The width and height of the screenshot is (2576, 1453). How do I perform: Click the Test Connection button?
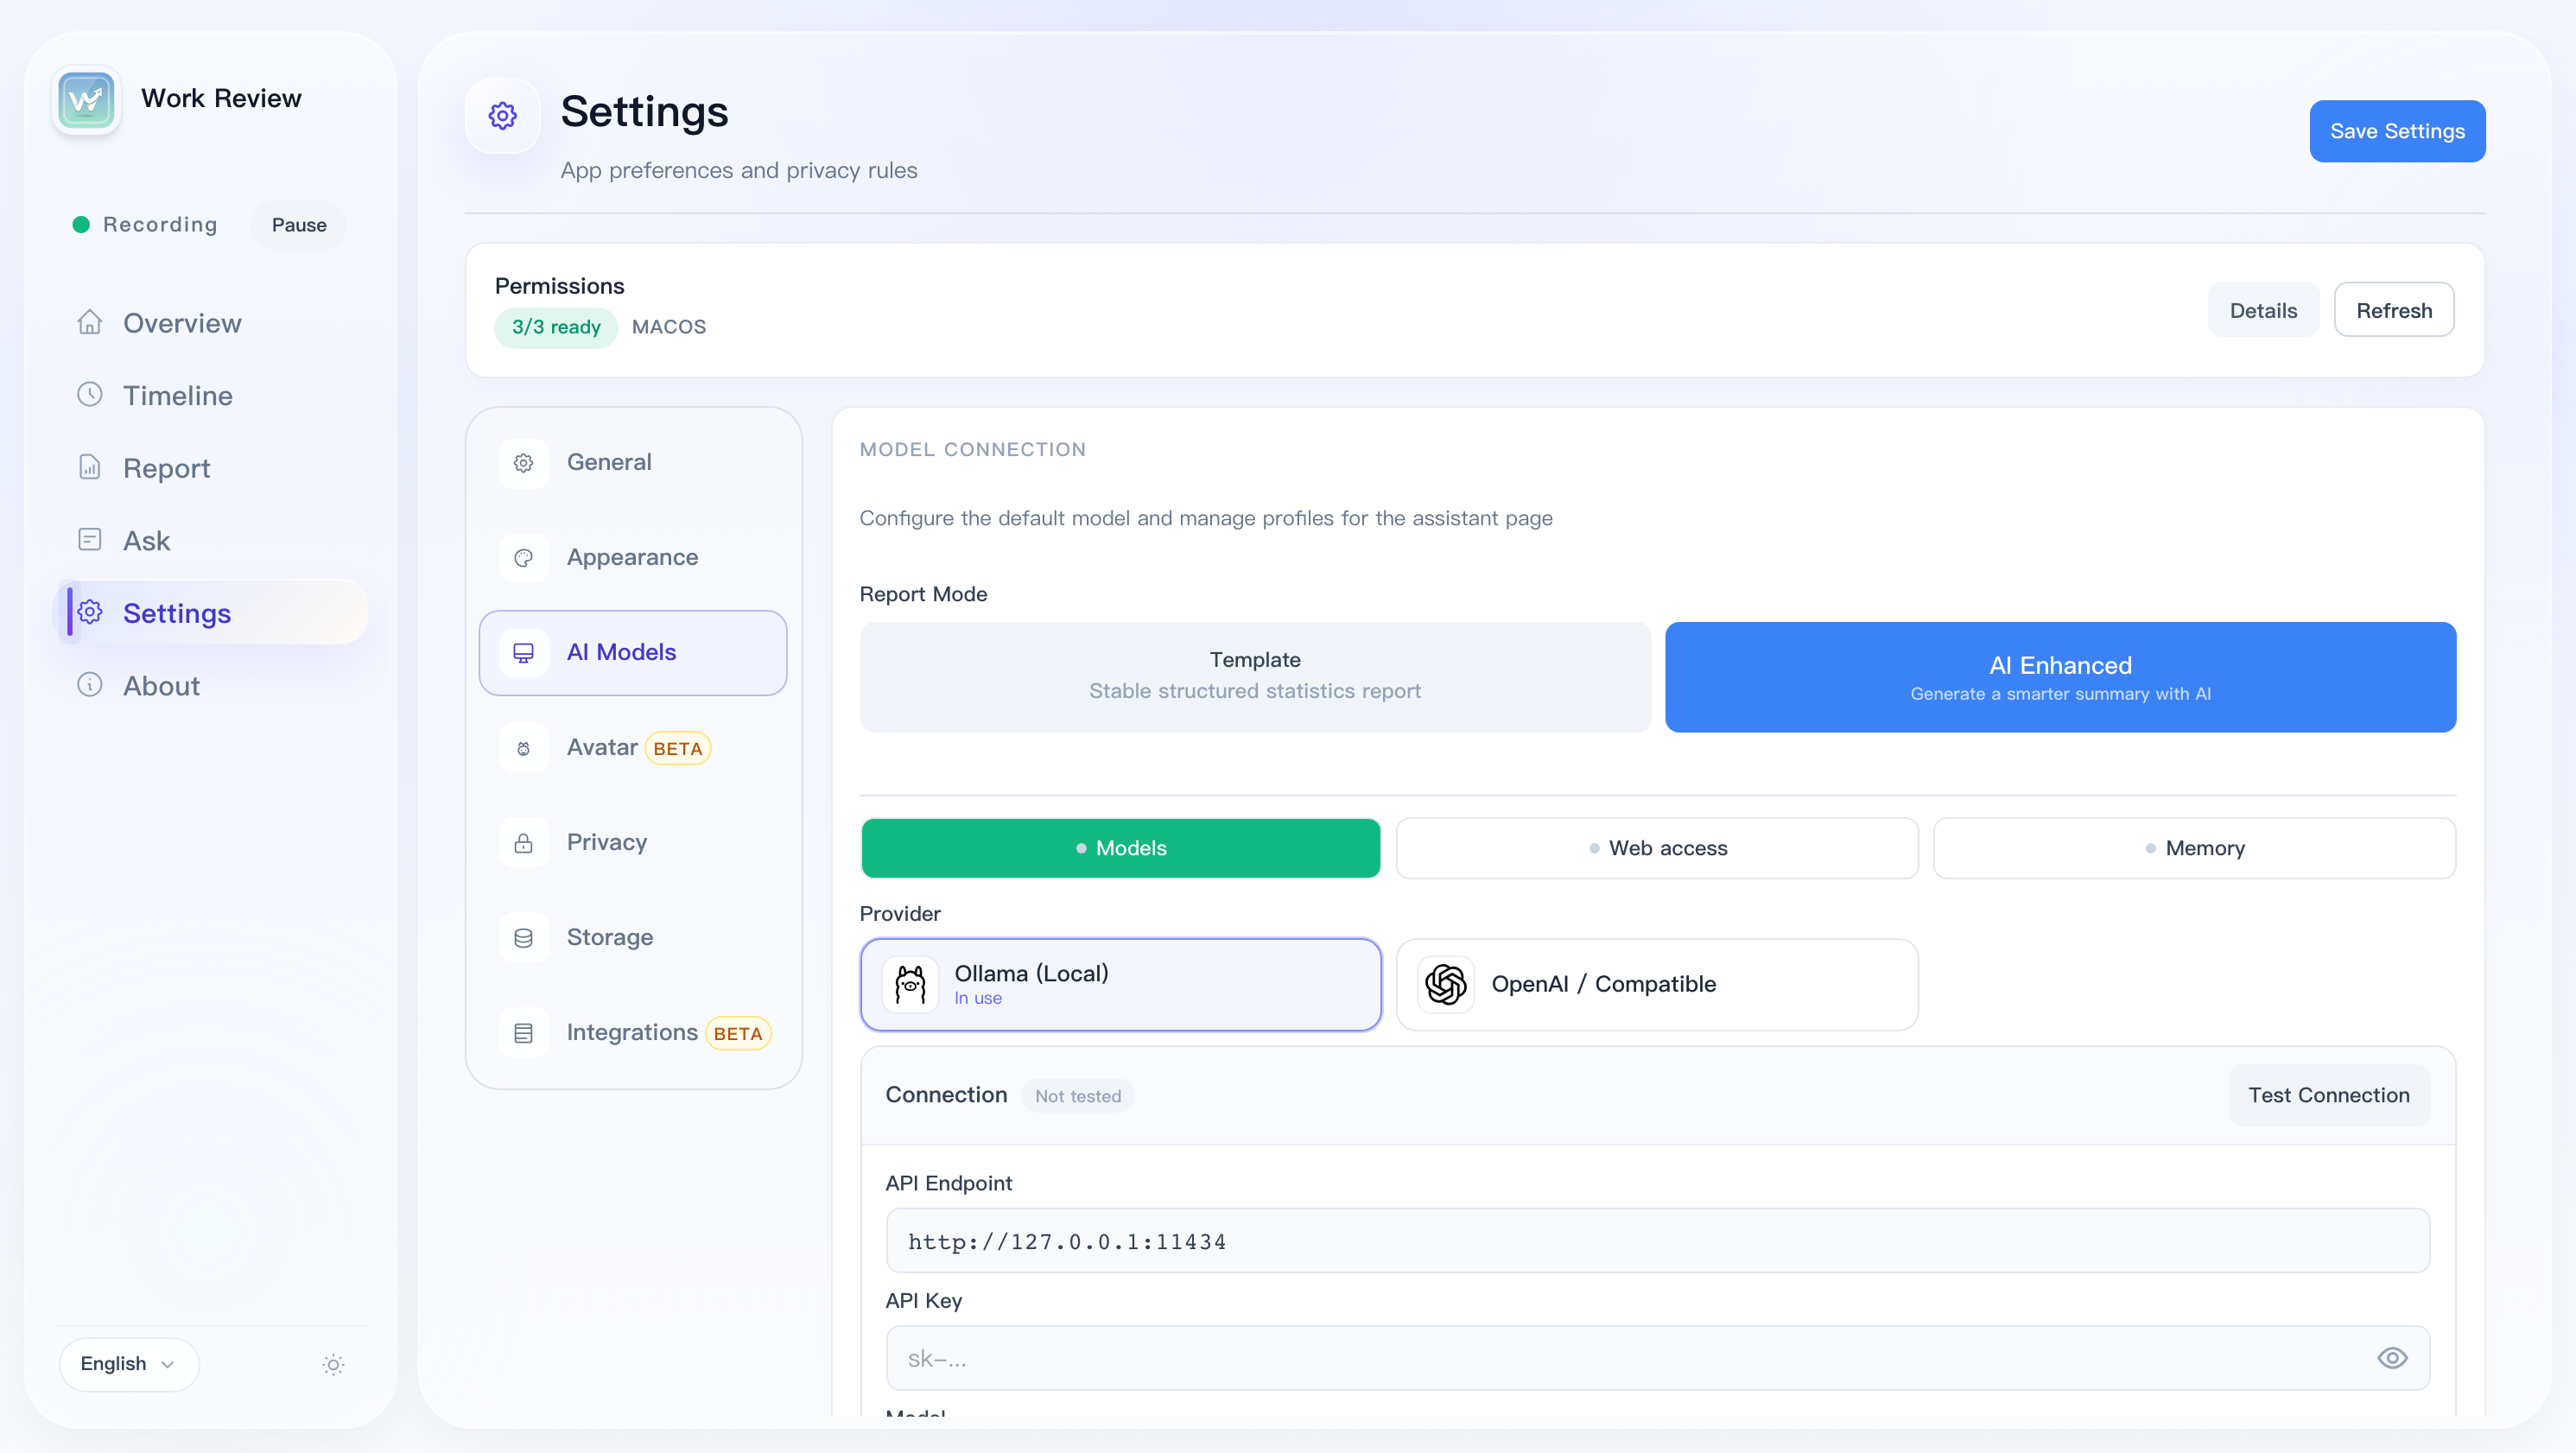tap(2329, 1095)
